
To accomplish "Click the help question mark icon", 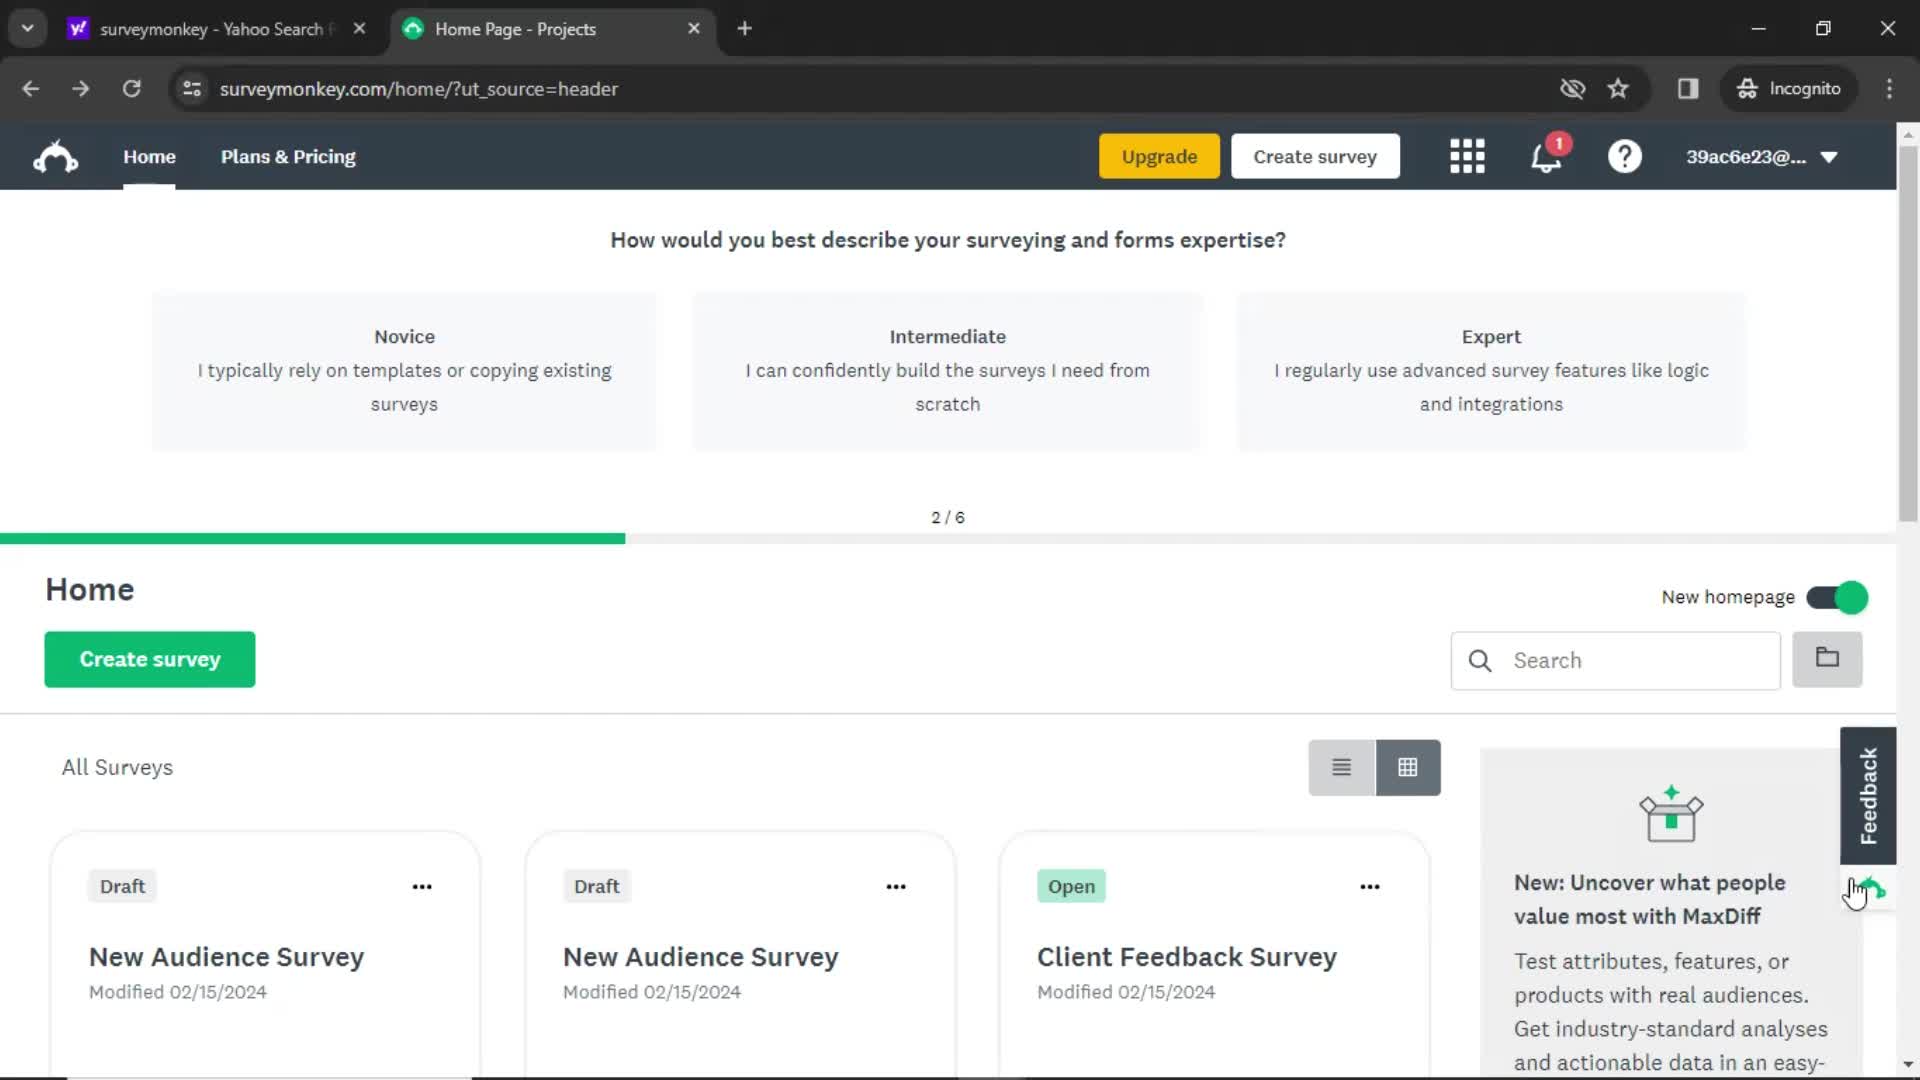I will (1625, 156).
